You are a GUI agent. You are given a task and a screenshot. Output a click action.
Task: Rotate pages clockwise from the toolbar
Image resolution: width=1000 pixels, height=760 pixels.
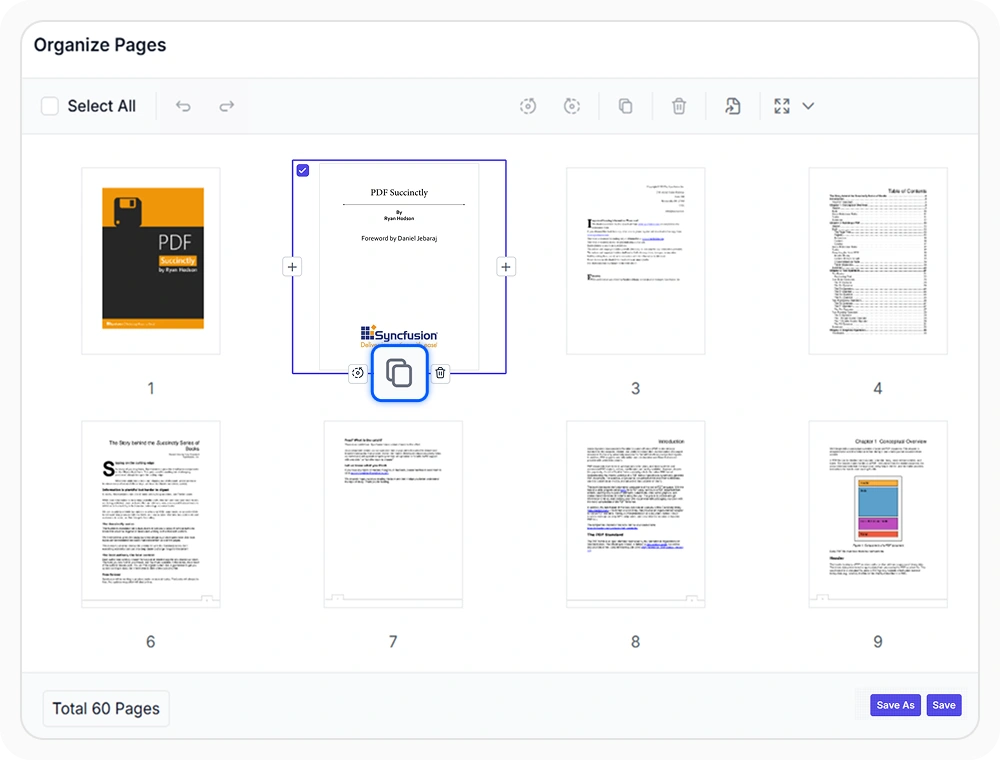coord(572,106)
